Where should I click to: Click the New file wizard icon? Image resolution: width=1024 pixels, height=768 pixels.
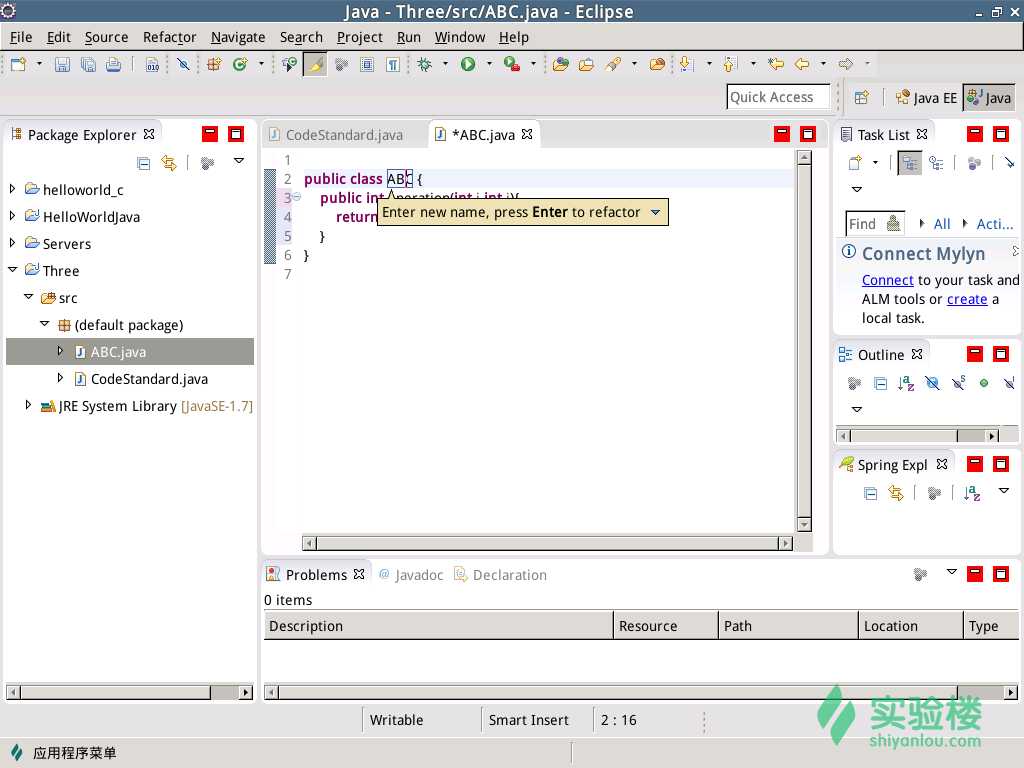point(18,64)
